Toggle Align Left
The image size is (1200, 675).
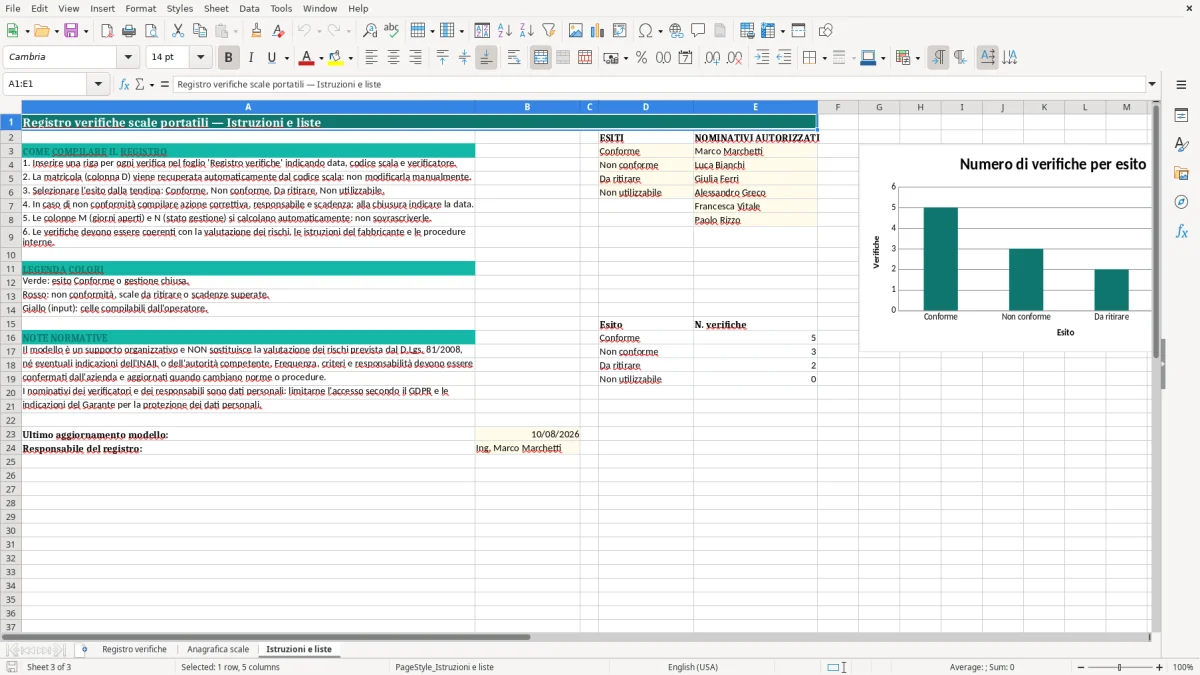coord(371,58)
